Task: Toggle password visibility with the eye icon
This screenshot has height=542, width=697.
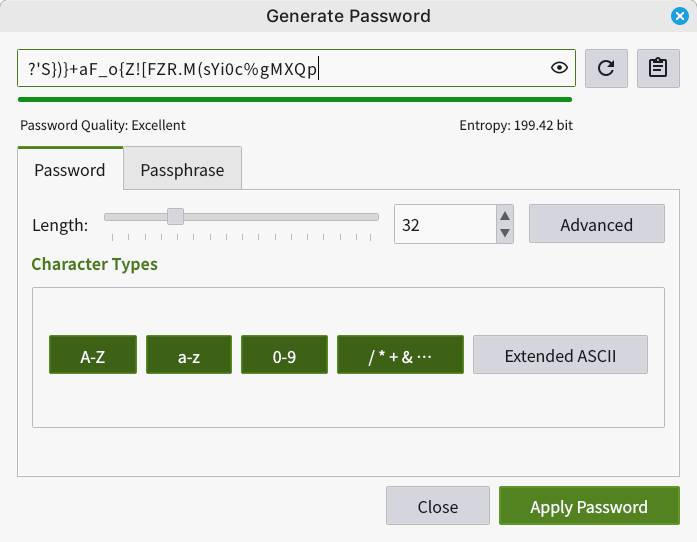Action: (x=559, y=68)
